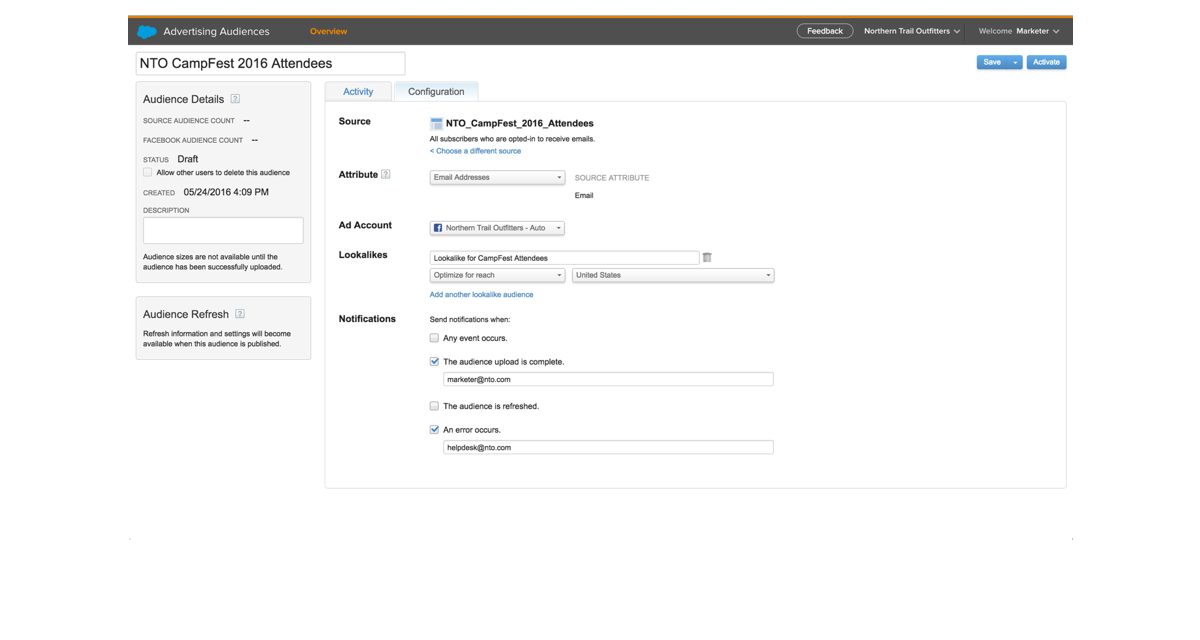Image resolution: width=1200 pixels, height=640 pixels.
Task: Click the source data extension icon
Action: 436,124
